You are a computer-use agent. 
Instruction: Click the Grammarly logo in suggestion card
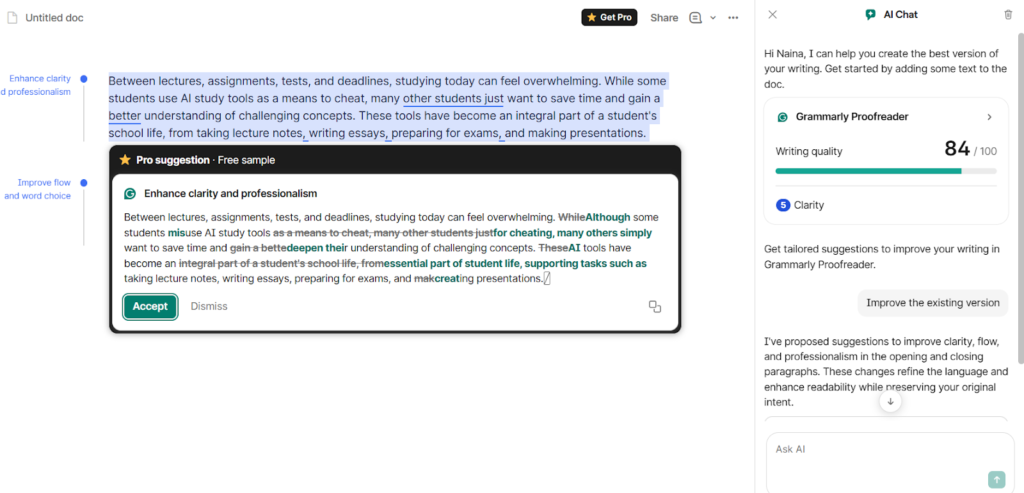(x=130, y=193)
